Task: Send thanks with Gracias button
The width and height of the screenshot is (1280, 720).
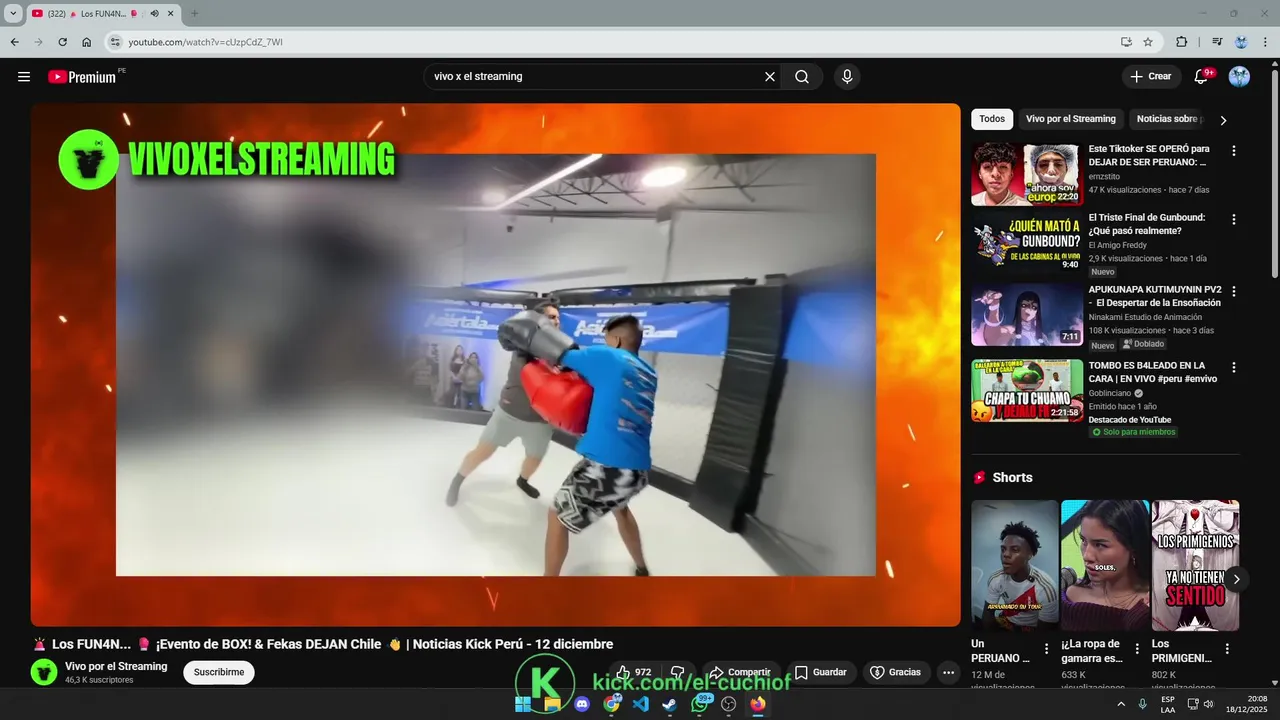Action: click(x=896, y=672)
